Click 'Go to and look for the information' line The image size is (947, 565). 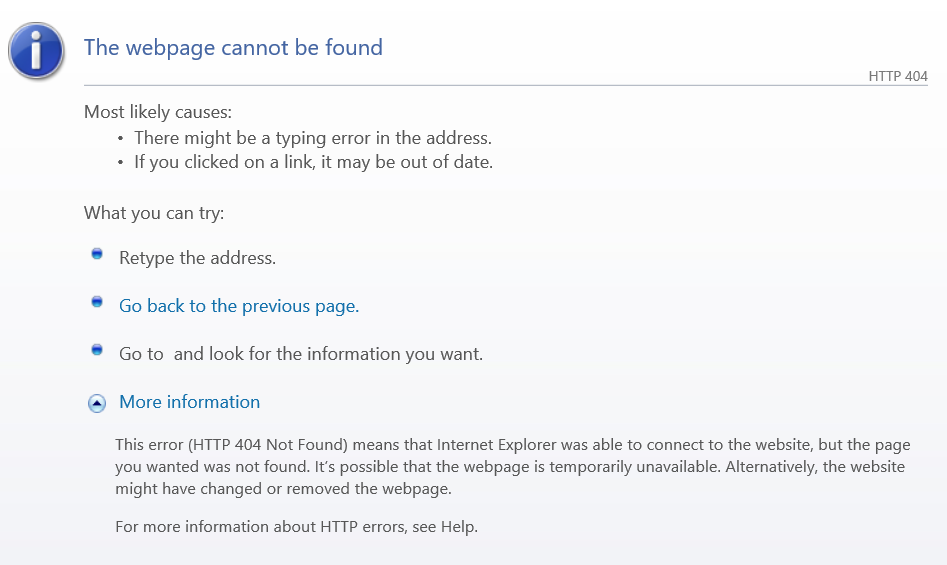click(301, 354)
